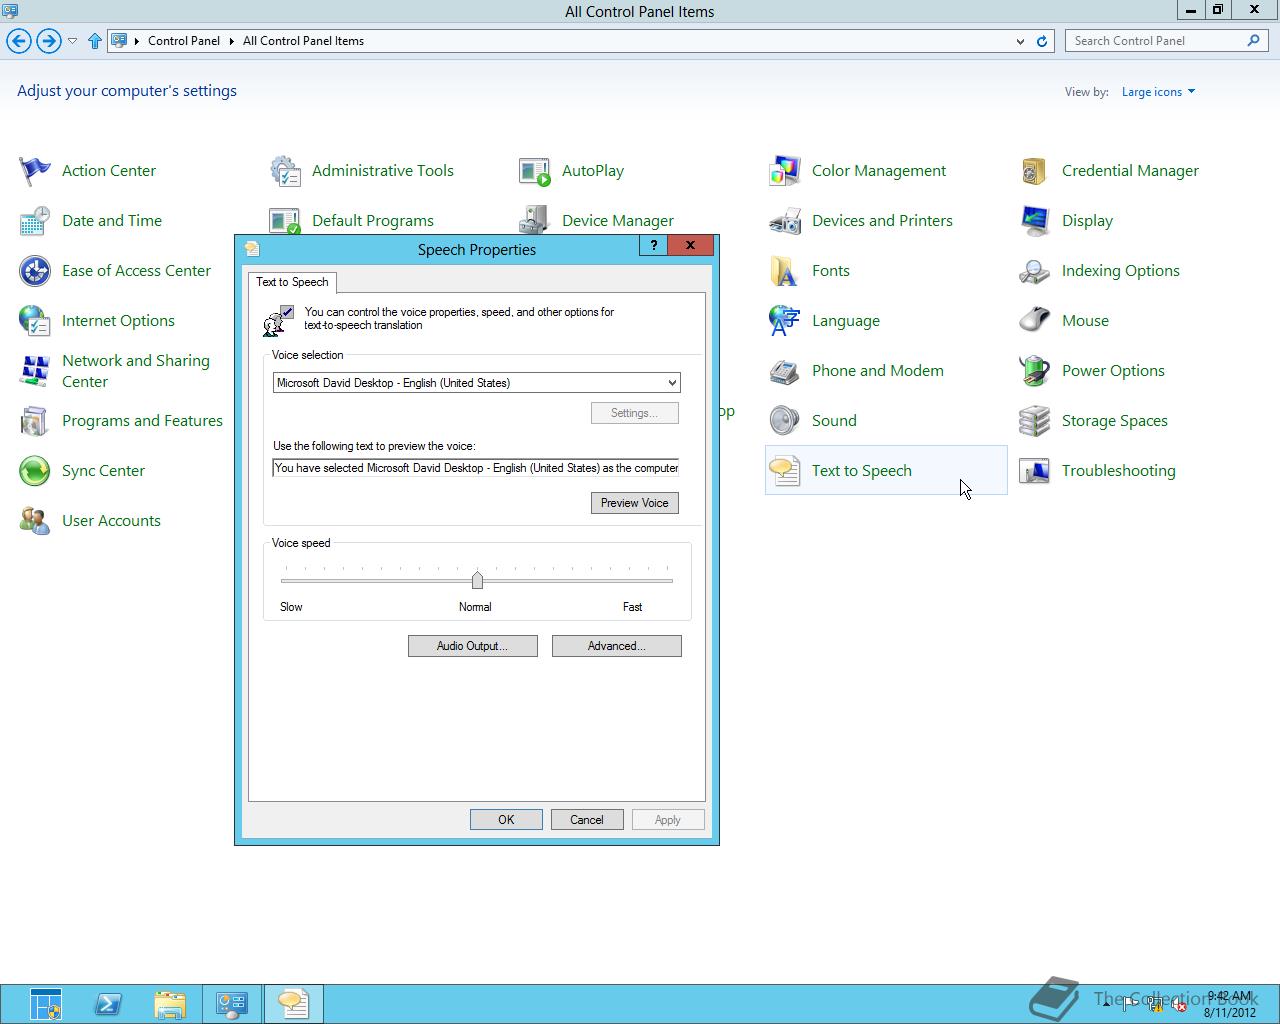The width and height of the screenshot is (1280, 1024).
Task: Open the Programs and Features icon
Action: (x=35, y=421)
